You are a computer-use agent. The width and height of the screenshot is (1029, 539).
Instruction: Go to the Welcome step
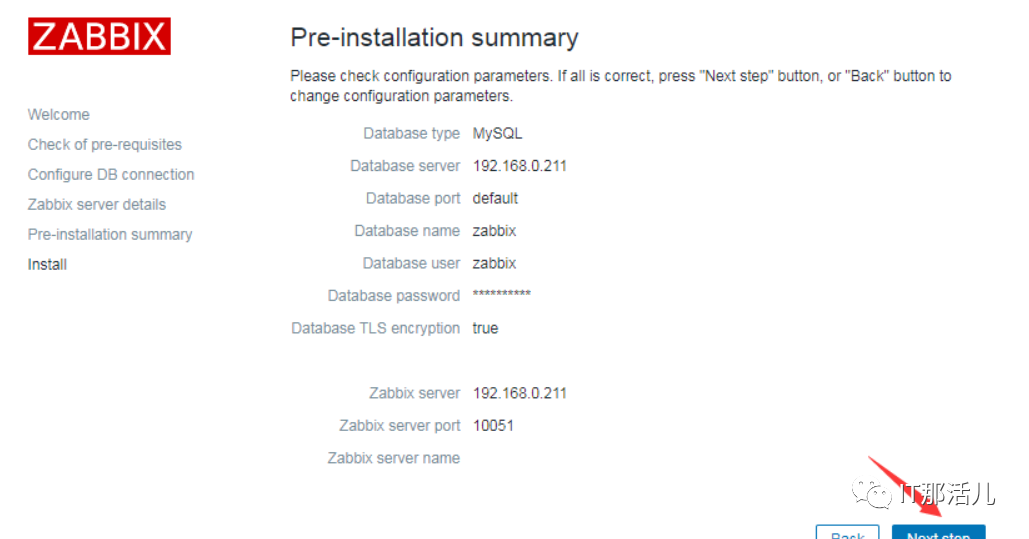coord(59,114)
